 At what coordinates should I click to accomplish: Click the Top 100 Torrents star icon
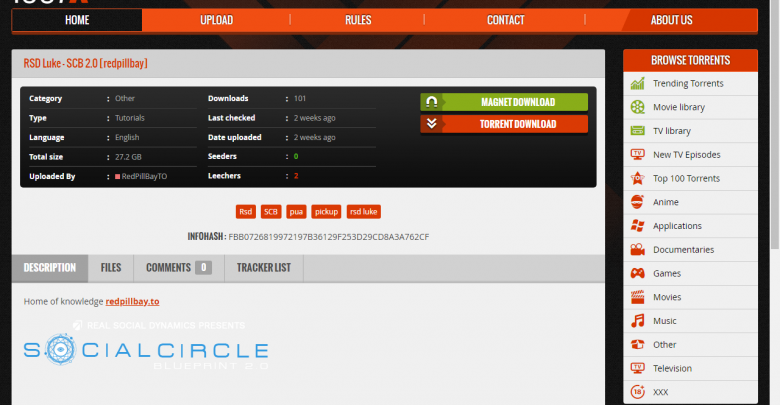tap(637, 178)
